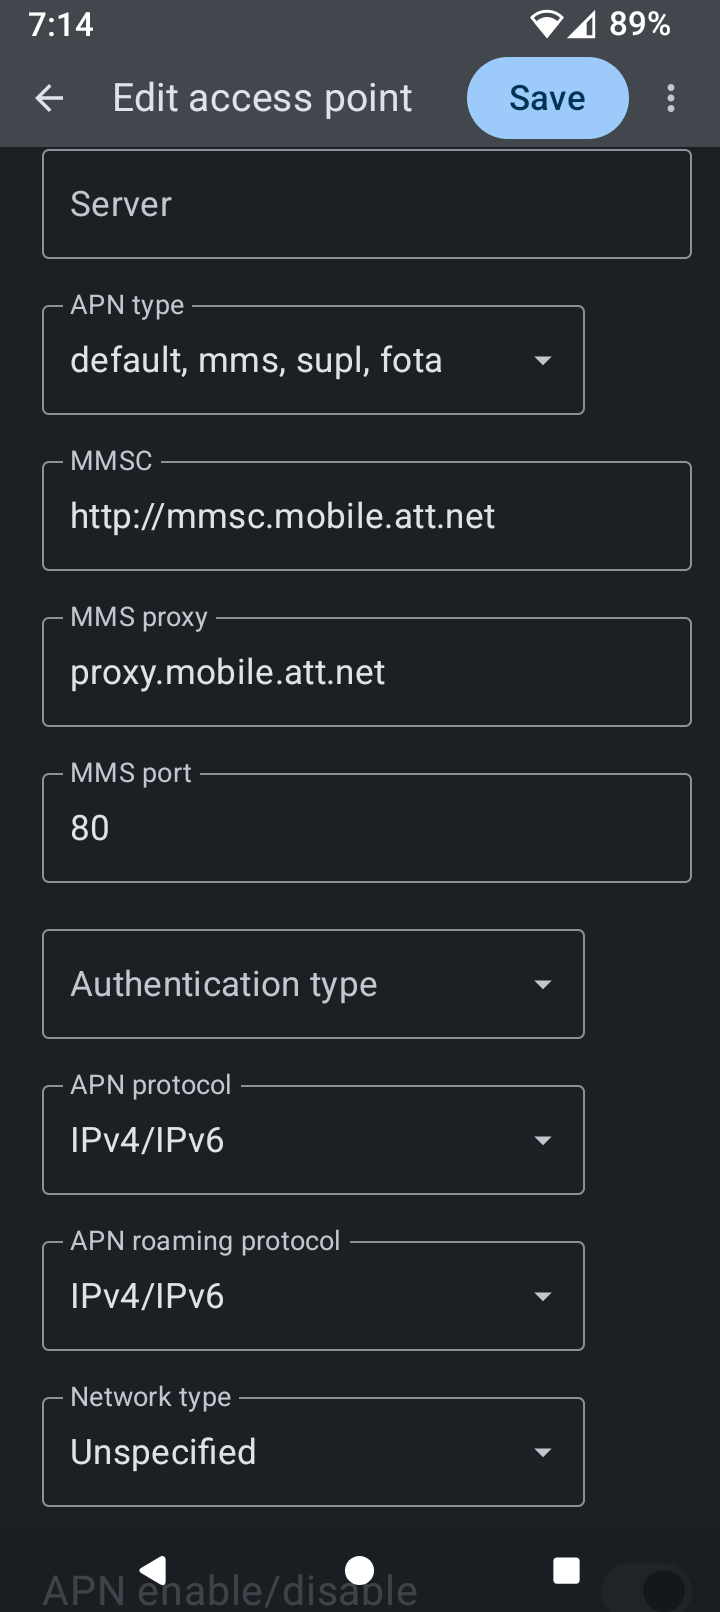The height and width of the screenshot is (1612, 720).
Task: Open the Authentication type dropdown
Action: pos(313,984)
